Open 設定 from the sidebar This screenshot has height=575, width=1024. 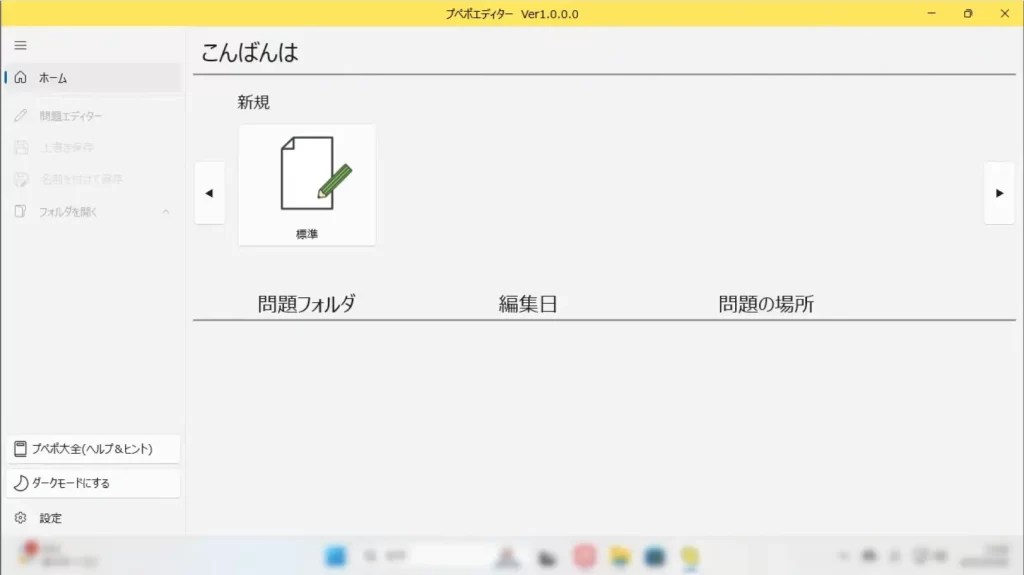click(x=51, y=518)
